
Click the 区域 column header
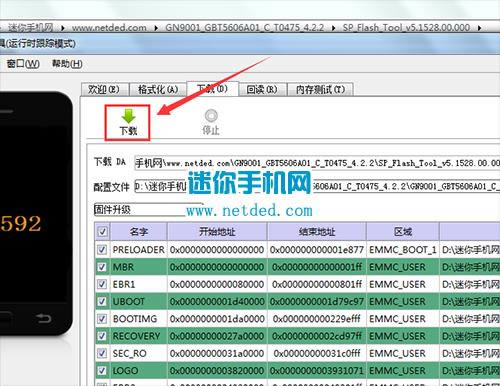point(403,231)
